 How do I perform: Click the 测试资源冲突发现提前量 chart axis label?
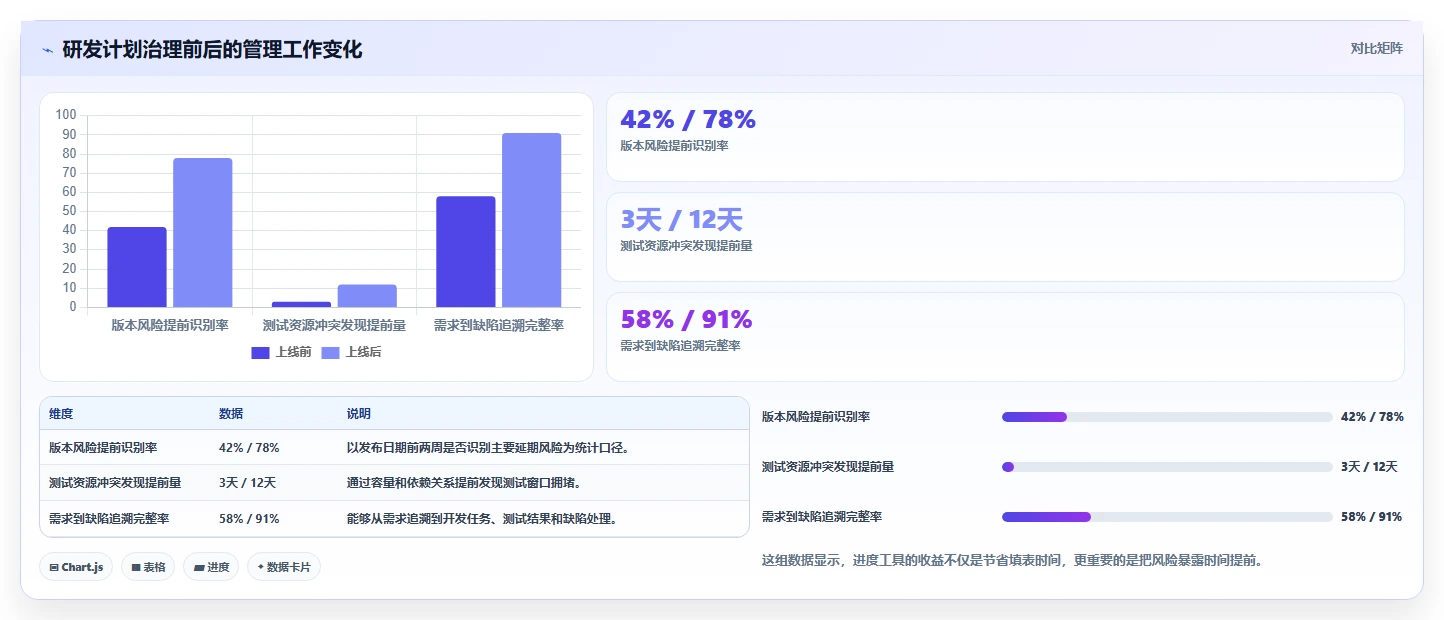pyautogui.click(x=334, y=325)
